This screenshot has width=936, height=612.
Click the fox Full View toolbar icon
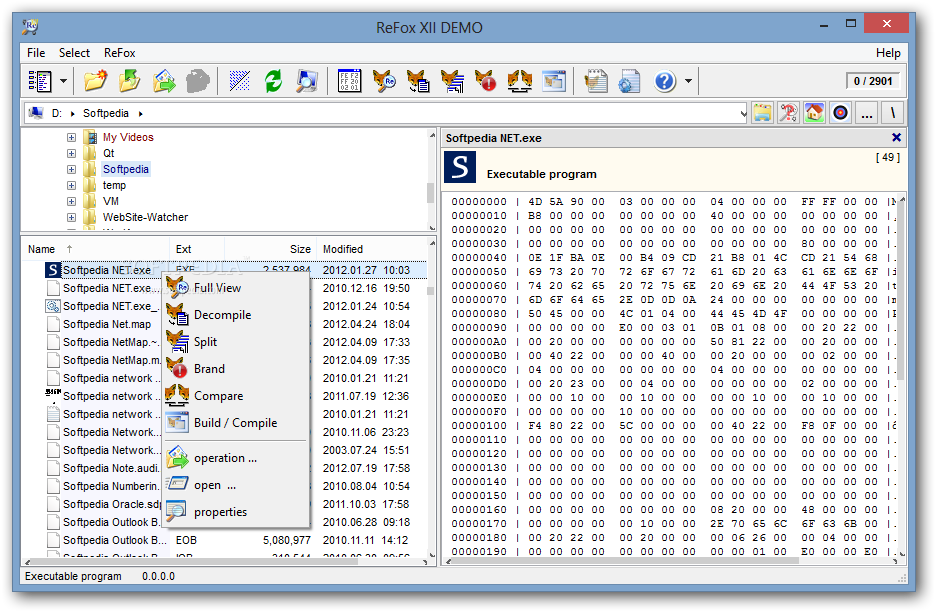click(384, 81)
